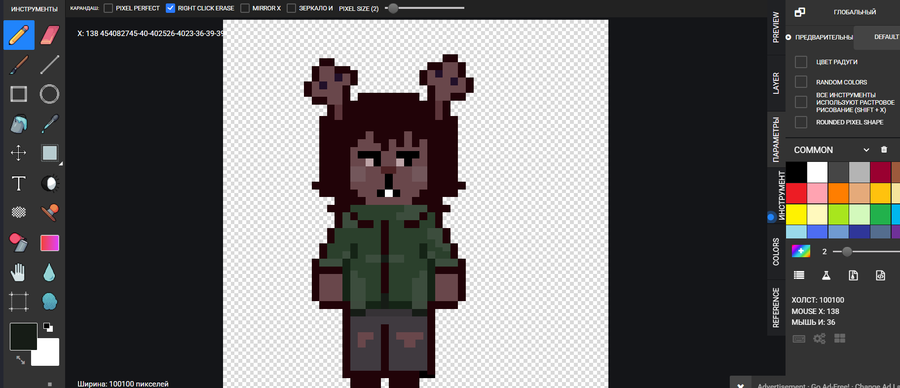900x388 pixels.
Task: Open the Reference side tab
Action: (776, 308)
